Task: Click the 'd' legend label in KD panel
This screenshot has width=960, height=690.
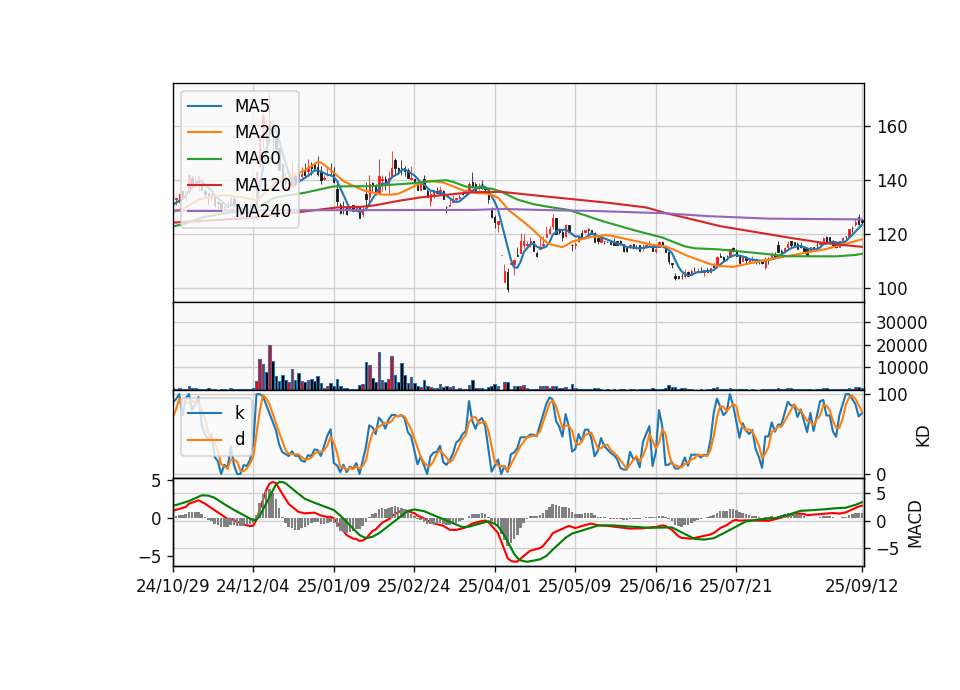Action: coord(239,439)
